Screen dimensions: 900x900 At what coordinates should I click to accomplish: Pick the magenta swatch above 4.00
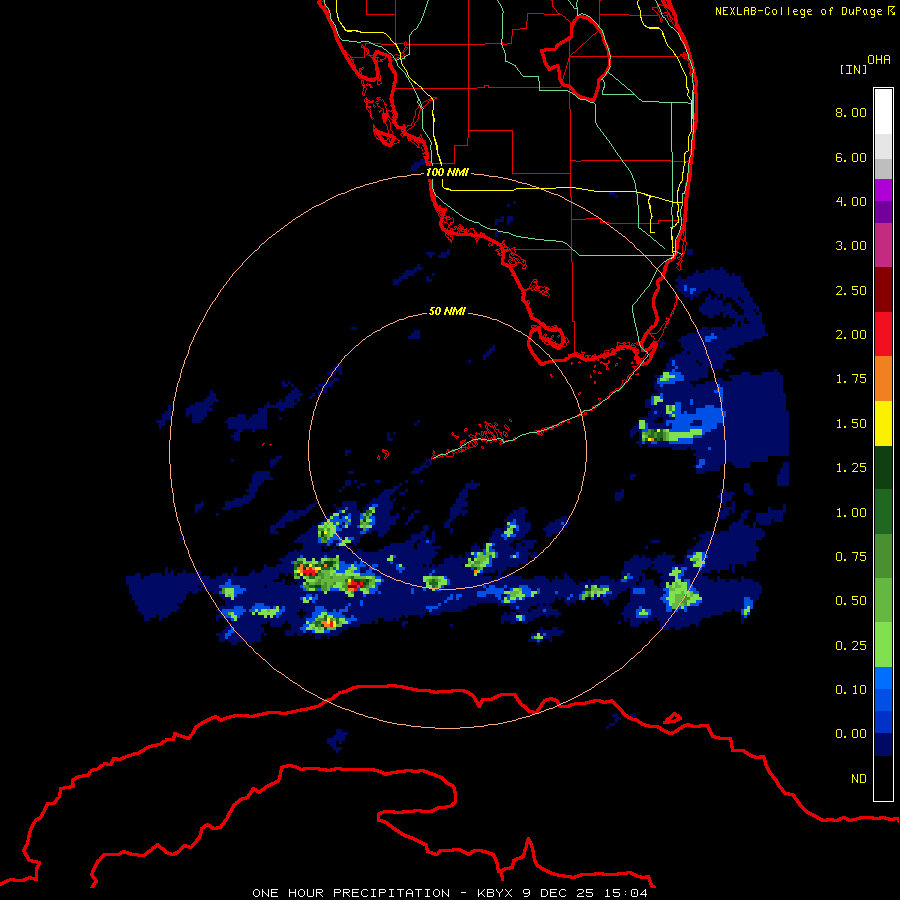[883, 190]
